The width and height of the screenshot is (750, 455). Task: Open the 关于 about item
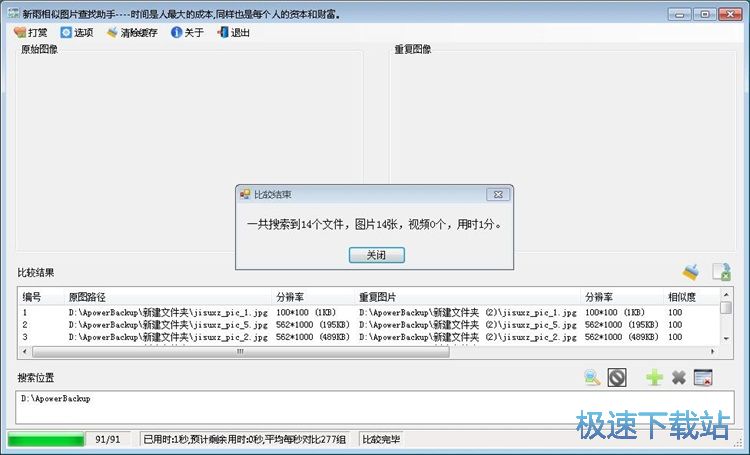tap(187, 32)
